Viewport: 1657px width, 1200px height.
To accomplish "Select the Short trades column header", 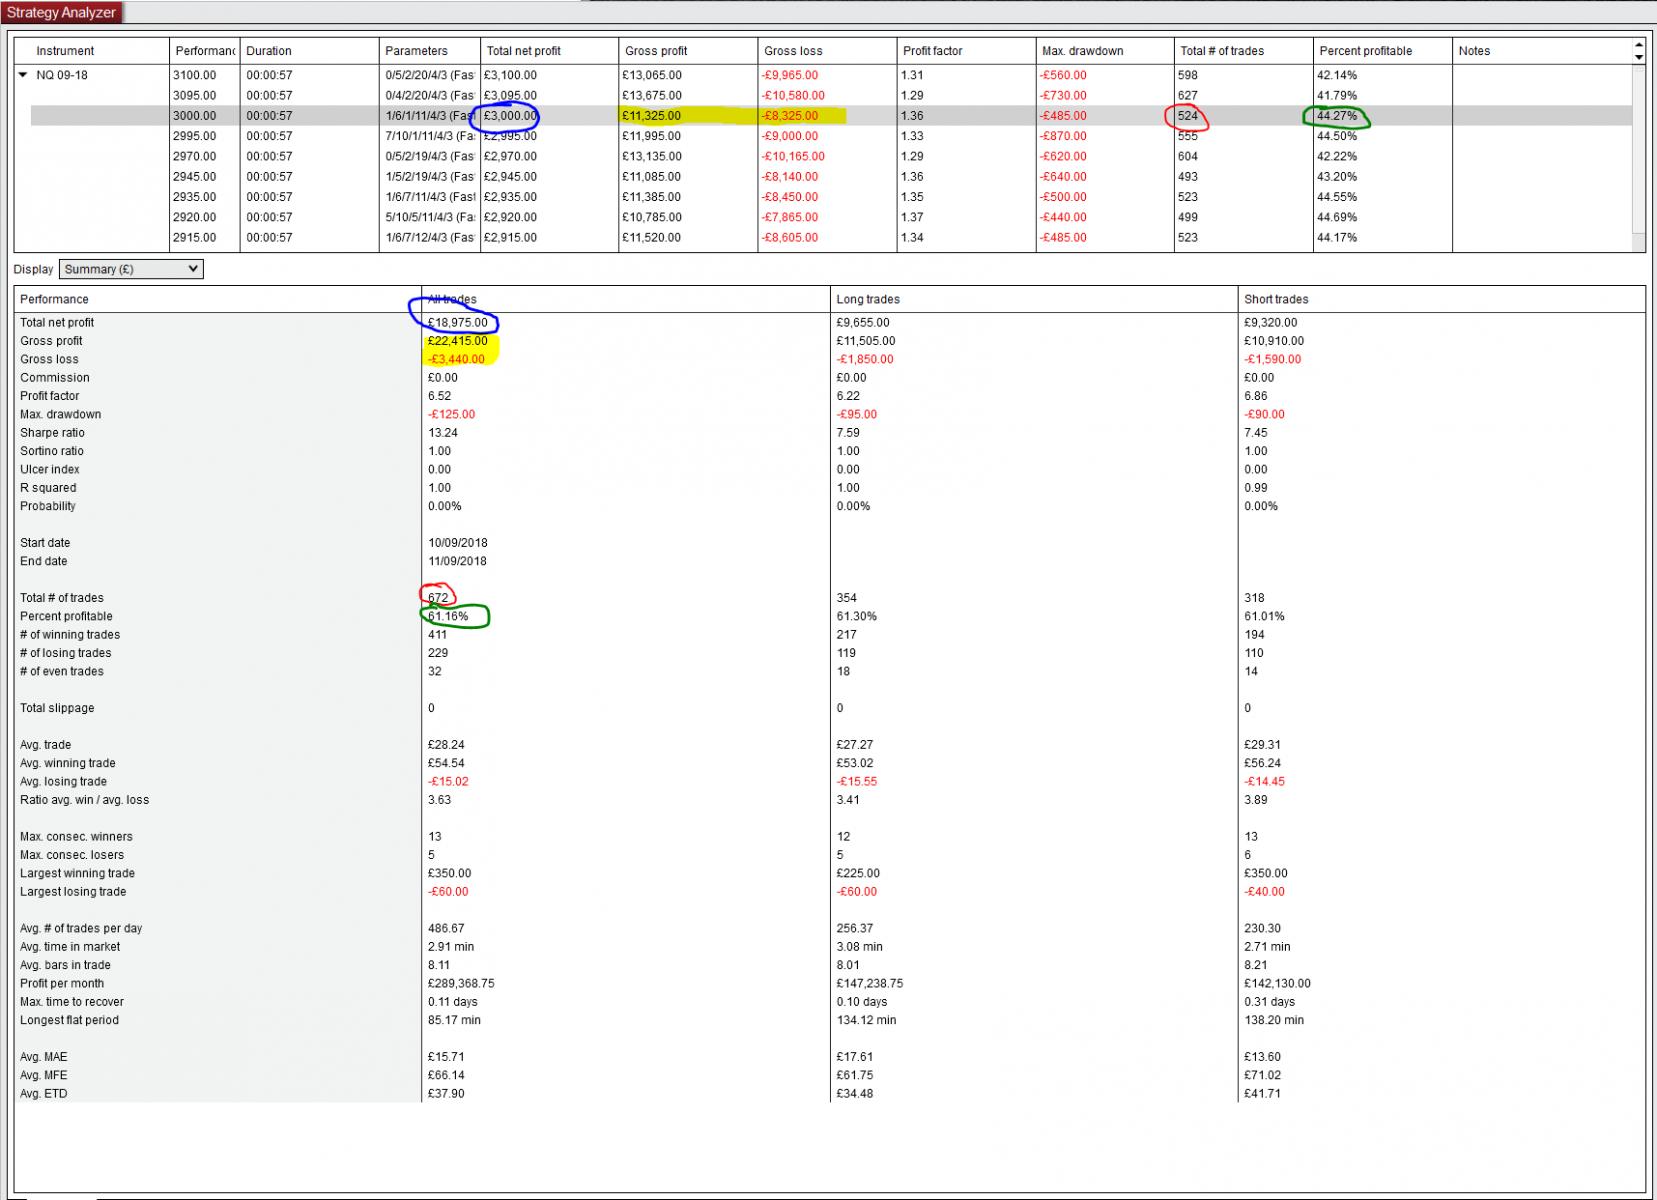I will pos(1276,299).
